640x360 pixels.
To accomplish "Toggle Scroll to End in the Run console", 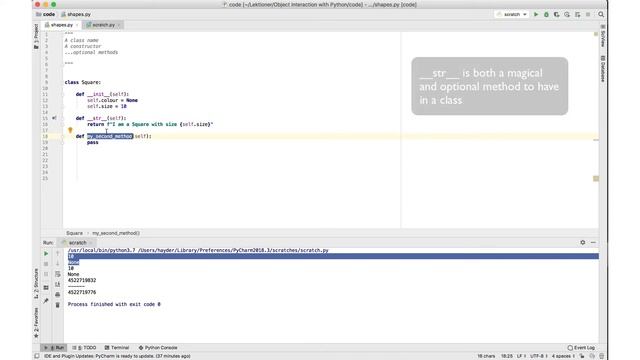I will click(x=58, y=284).
